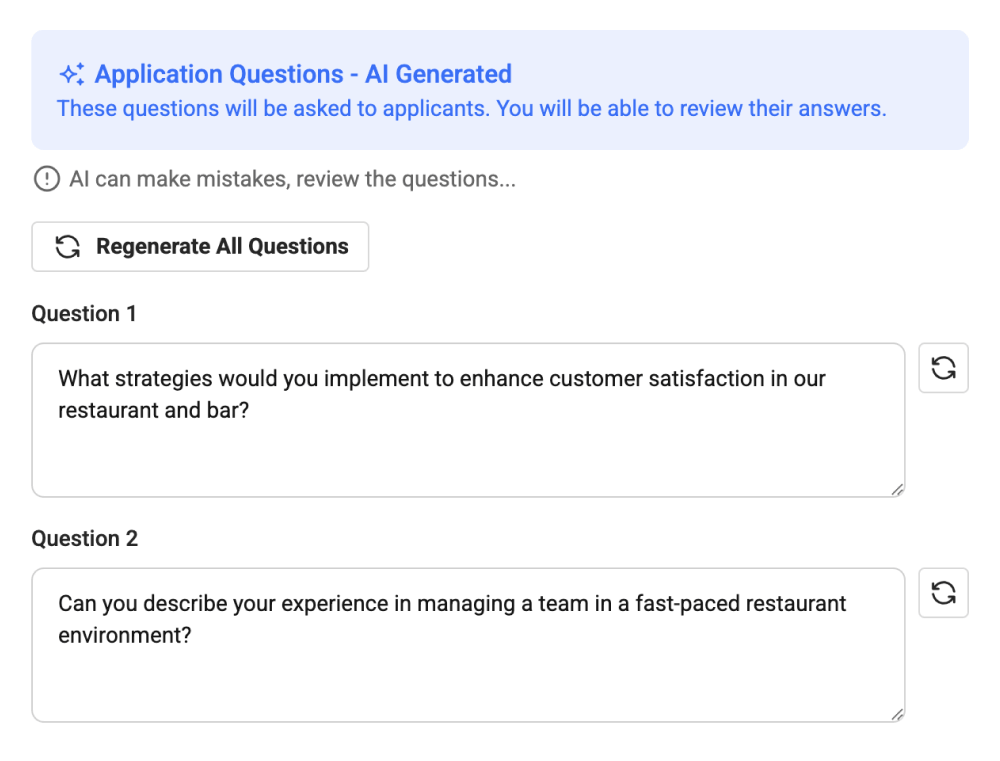Click the "Question 2" label
The height and width of the screenshot is (761, 1000).
coord(84,539)
